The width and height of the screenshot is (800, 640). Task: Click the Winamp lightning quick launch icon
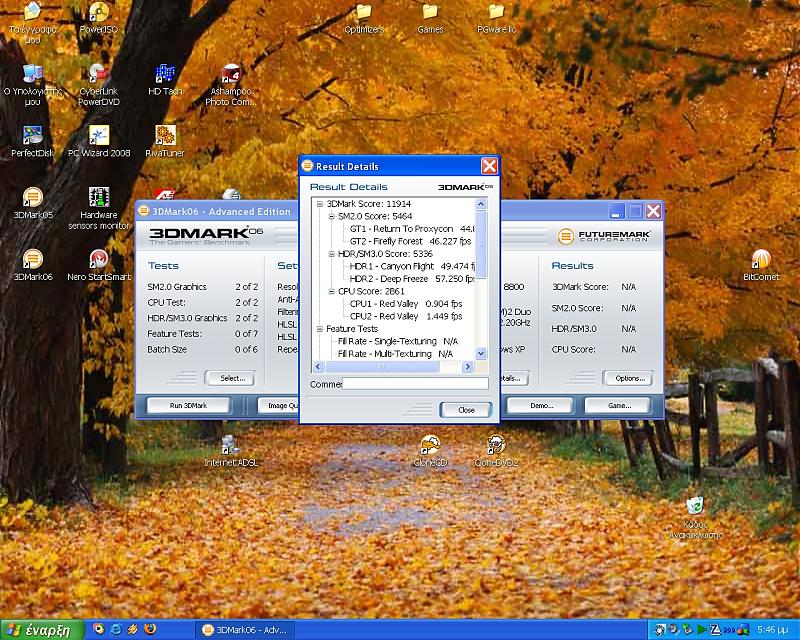coord(133,629)
